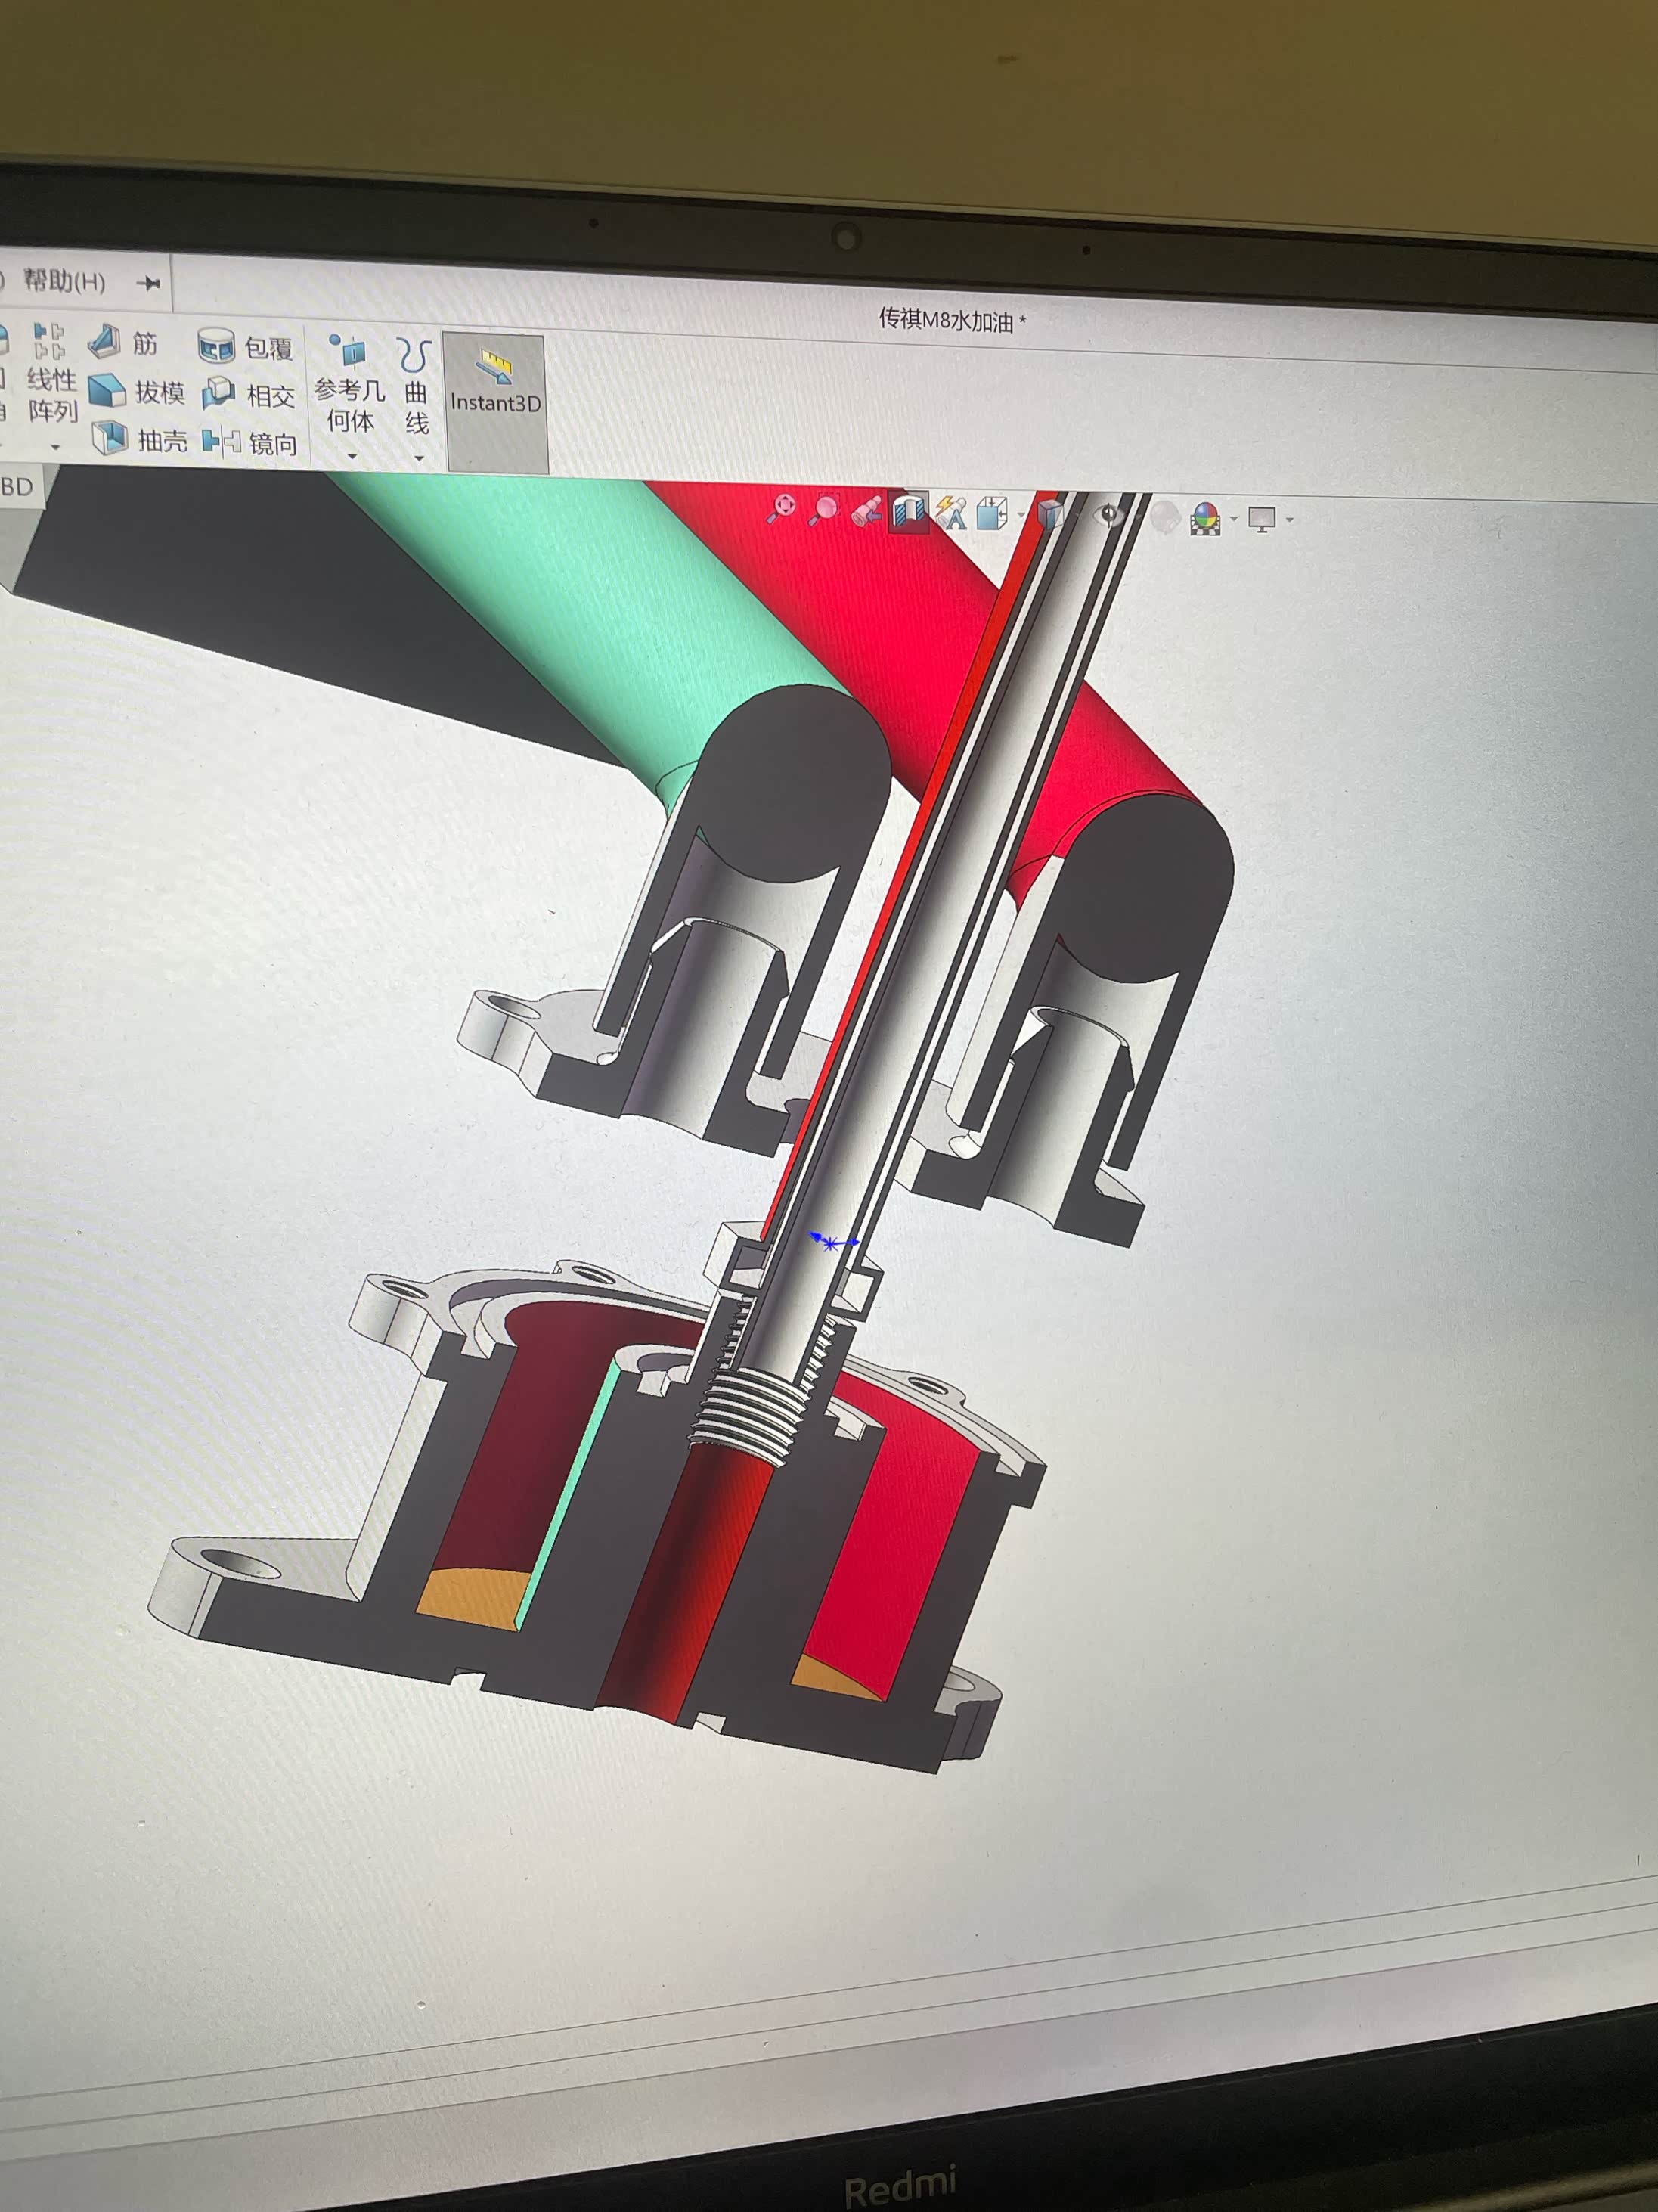Screen dimensions: 1658x2212
Task: Click the menu bar pin button
Action: coord(149,284)
